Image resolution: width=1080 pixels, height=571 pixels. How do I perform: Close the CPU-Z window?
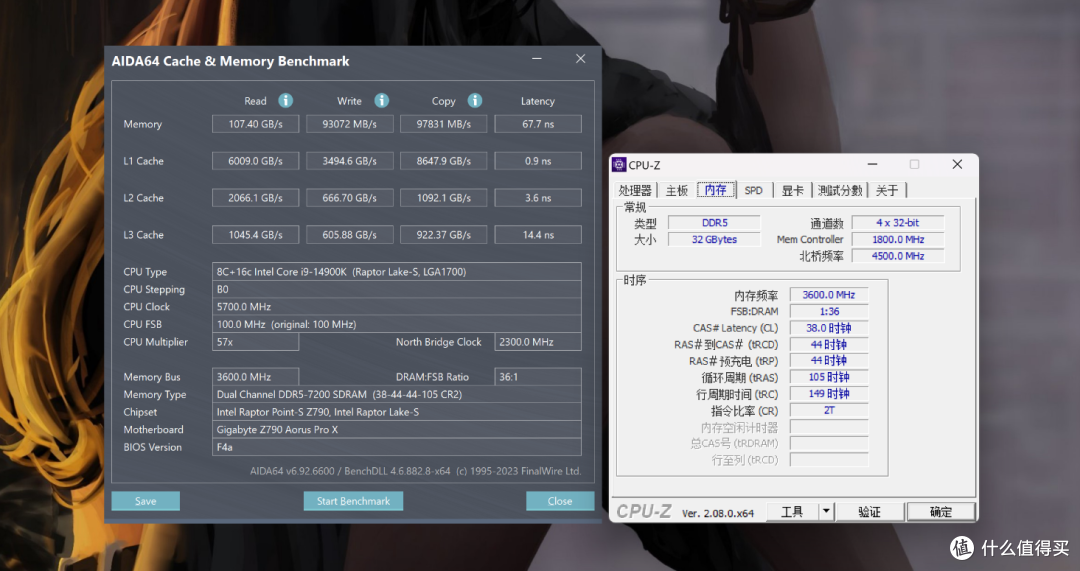[957, 165]
